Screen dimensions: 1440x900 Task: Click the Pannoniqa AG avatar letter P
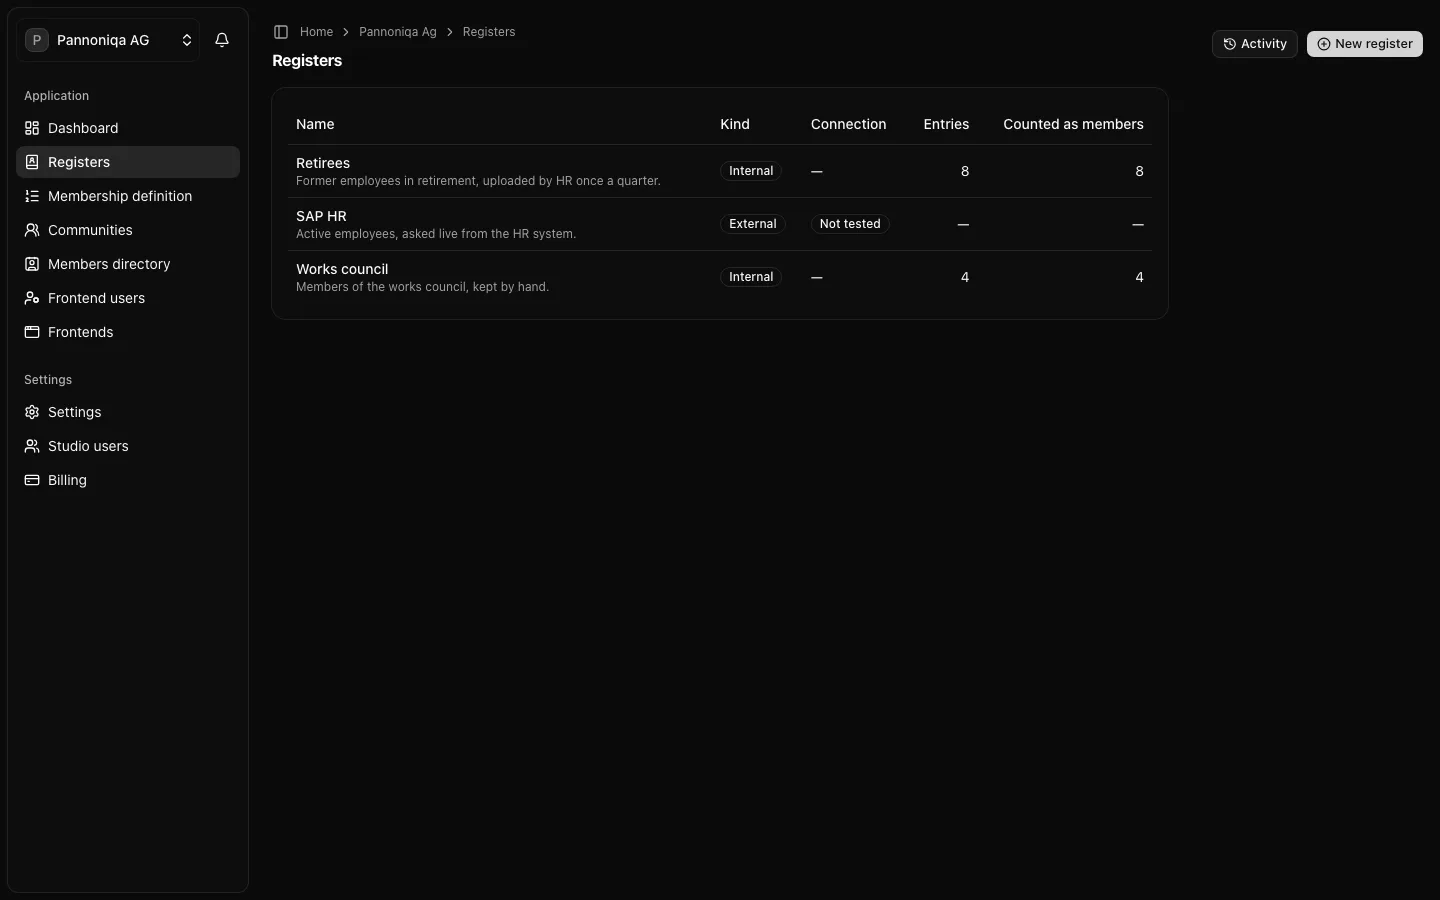tap(37, 40)
